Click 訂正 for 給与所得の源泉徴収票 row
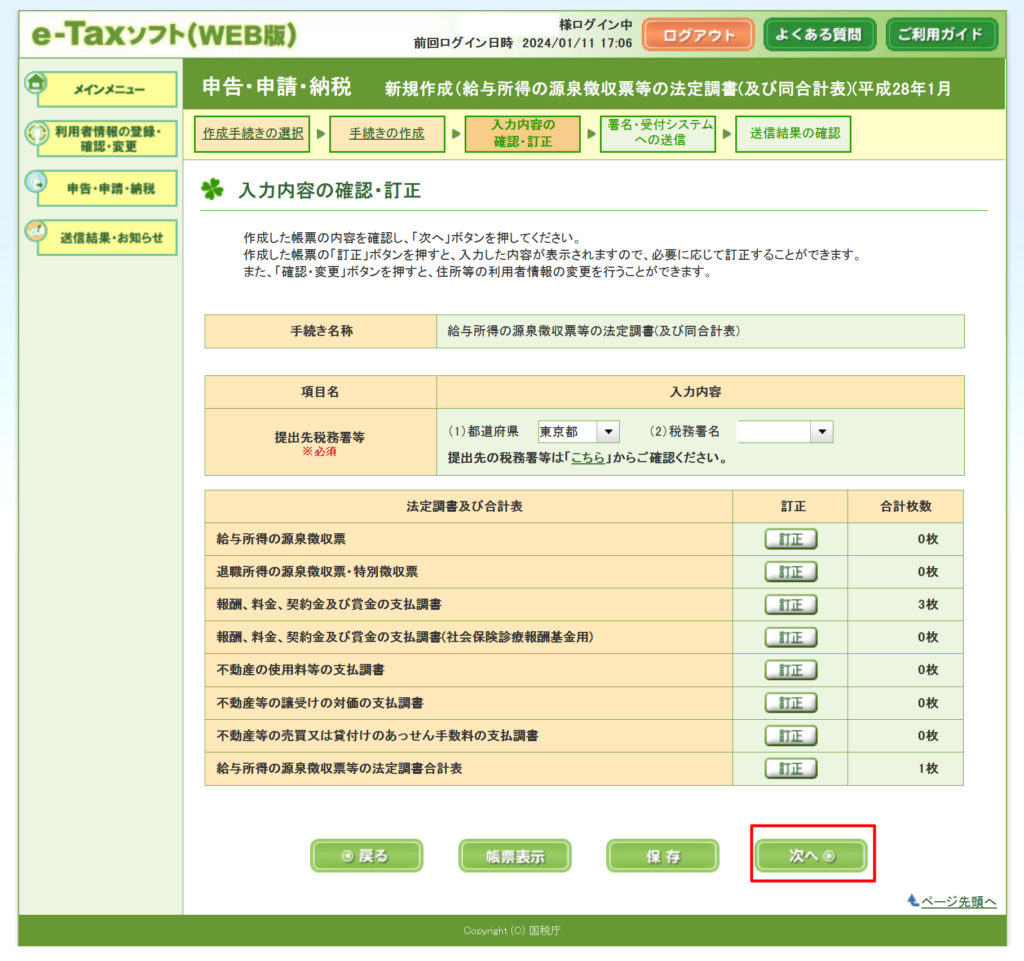This screenshot has height=961, width=1024. tap(790, 540)
